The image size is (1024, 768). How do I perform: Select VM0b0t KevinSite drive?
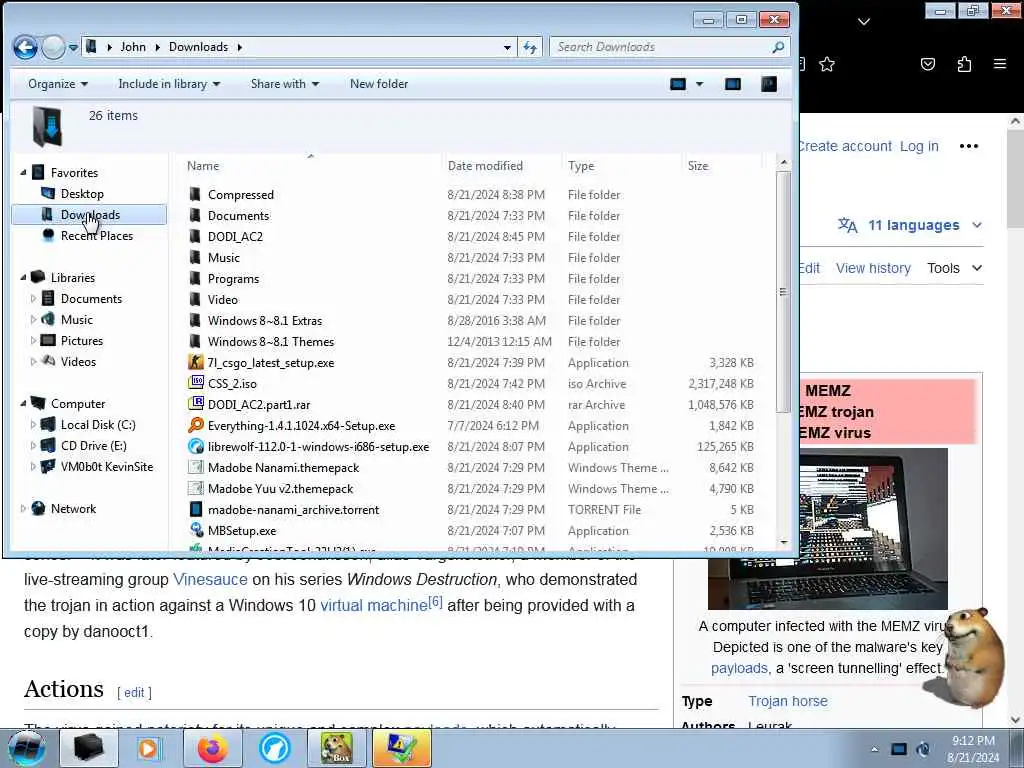click(x=106, y=466)
